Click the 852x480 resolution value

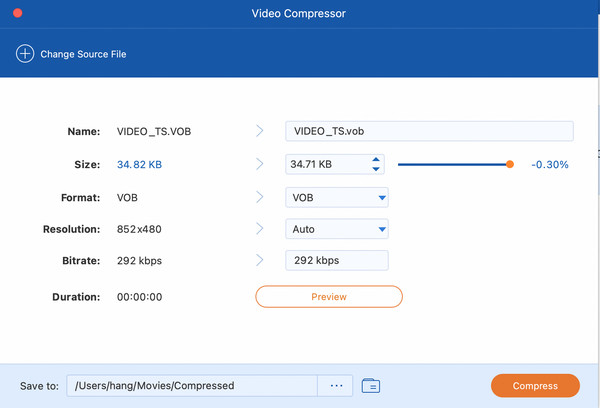pos(139,229)
